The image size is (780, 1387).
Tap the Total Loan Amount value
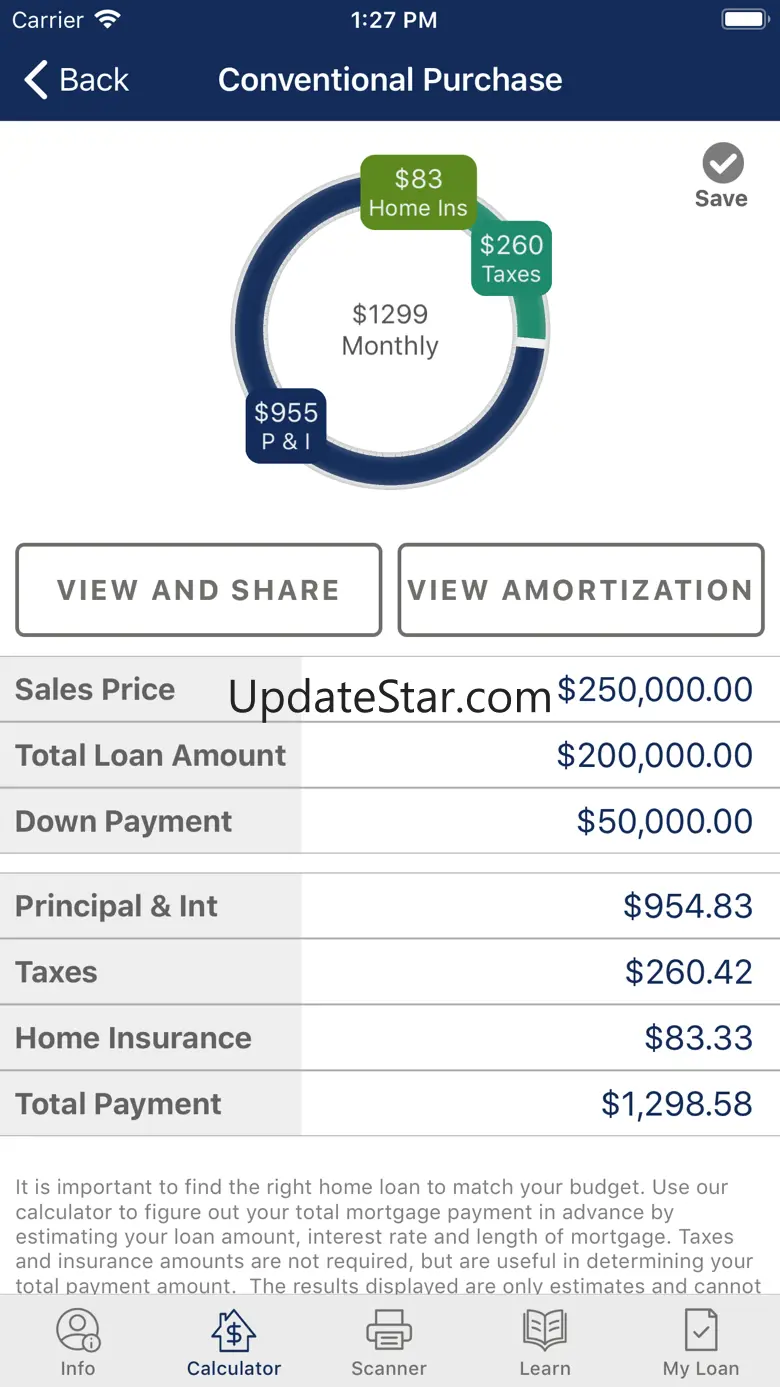[x=654, y=755]
